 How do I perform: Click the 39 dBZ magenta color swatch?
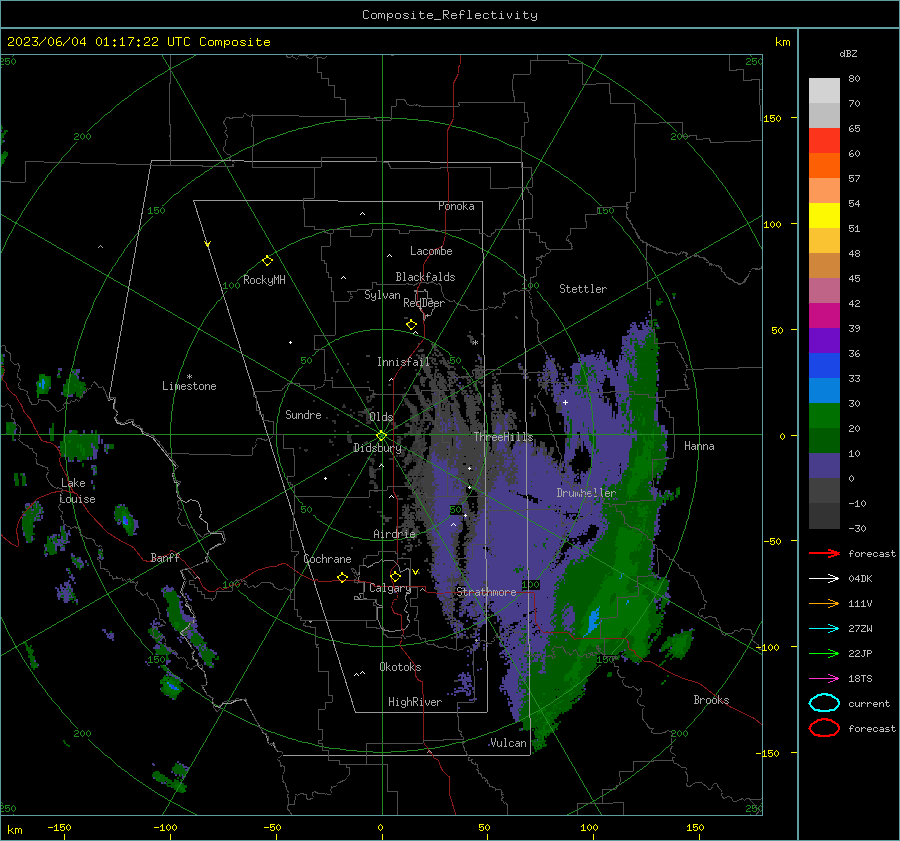[824, 315]
